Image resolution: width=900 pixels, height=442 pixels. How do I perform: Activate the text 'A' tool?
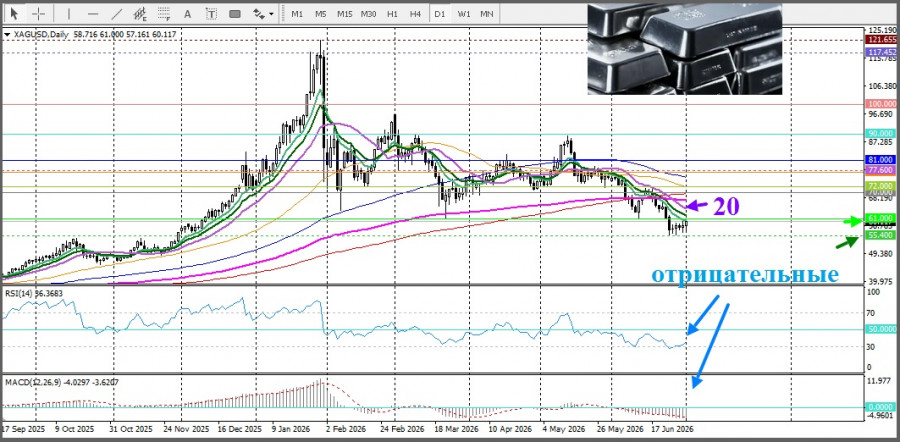188,13
